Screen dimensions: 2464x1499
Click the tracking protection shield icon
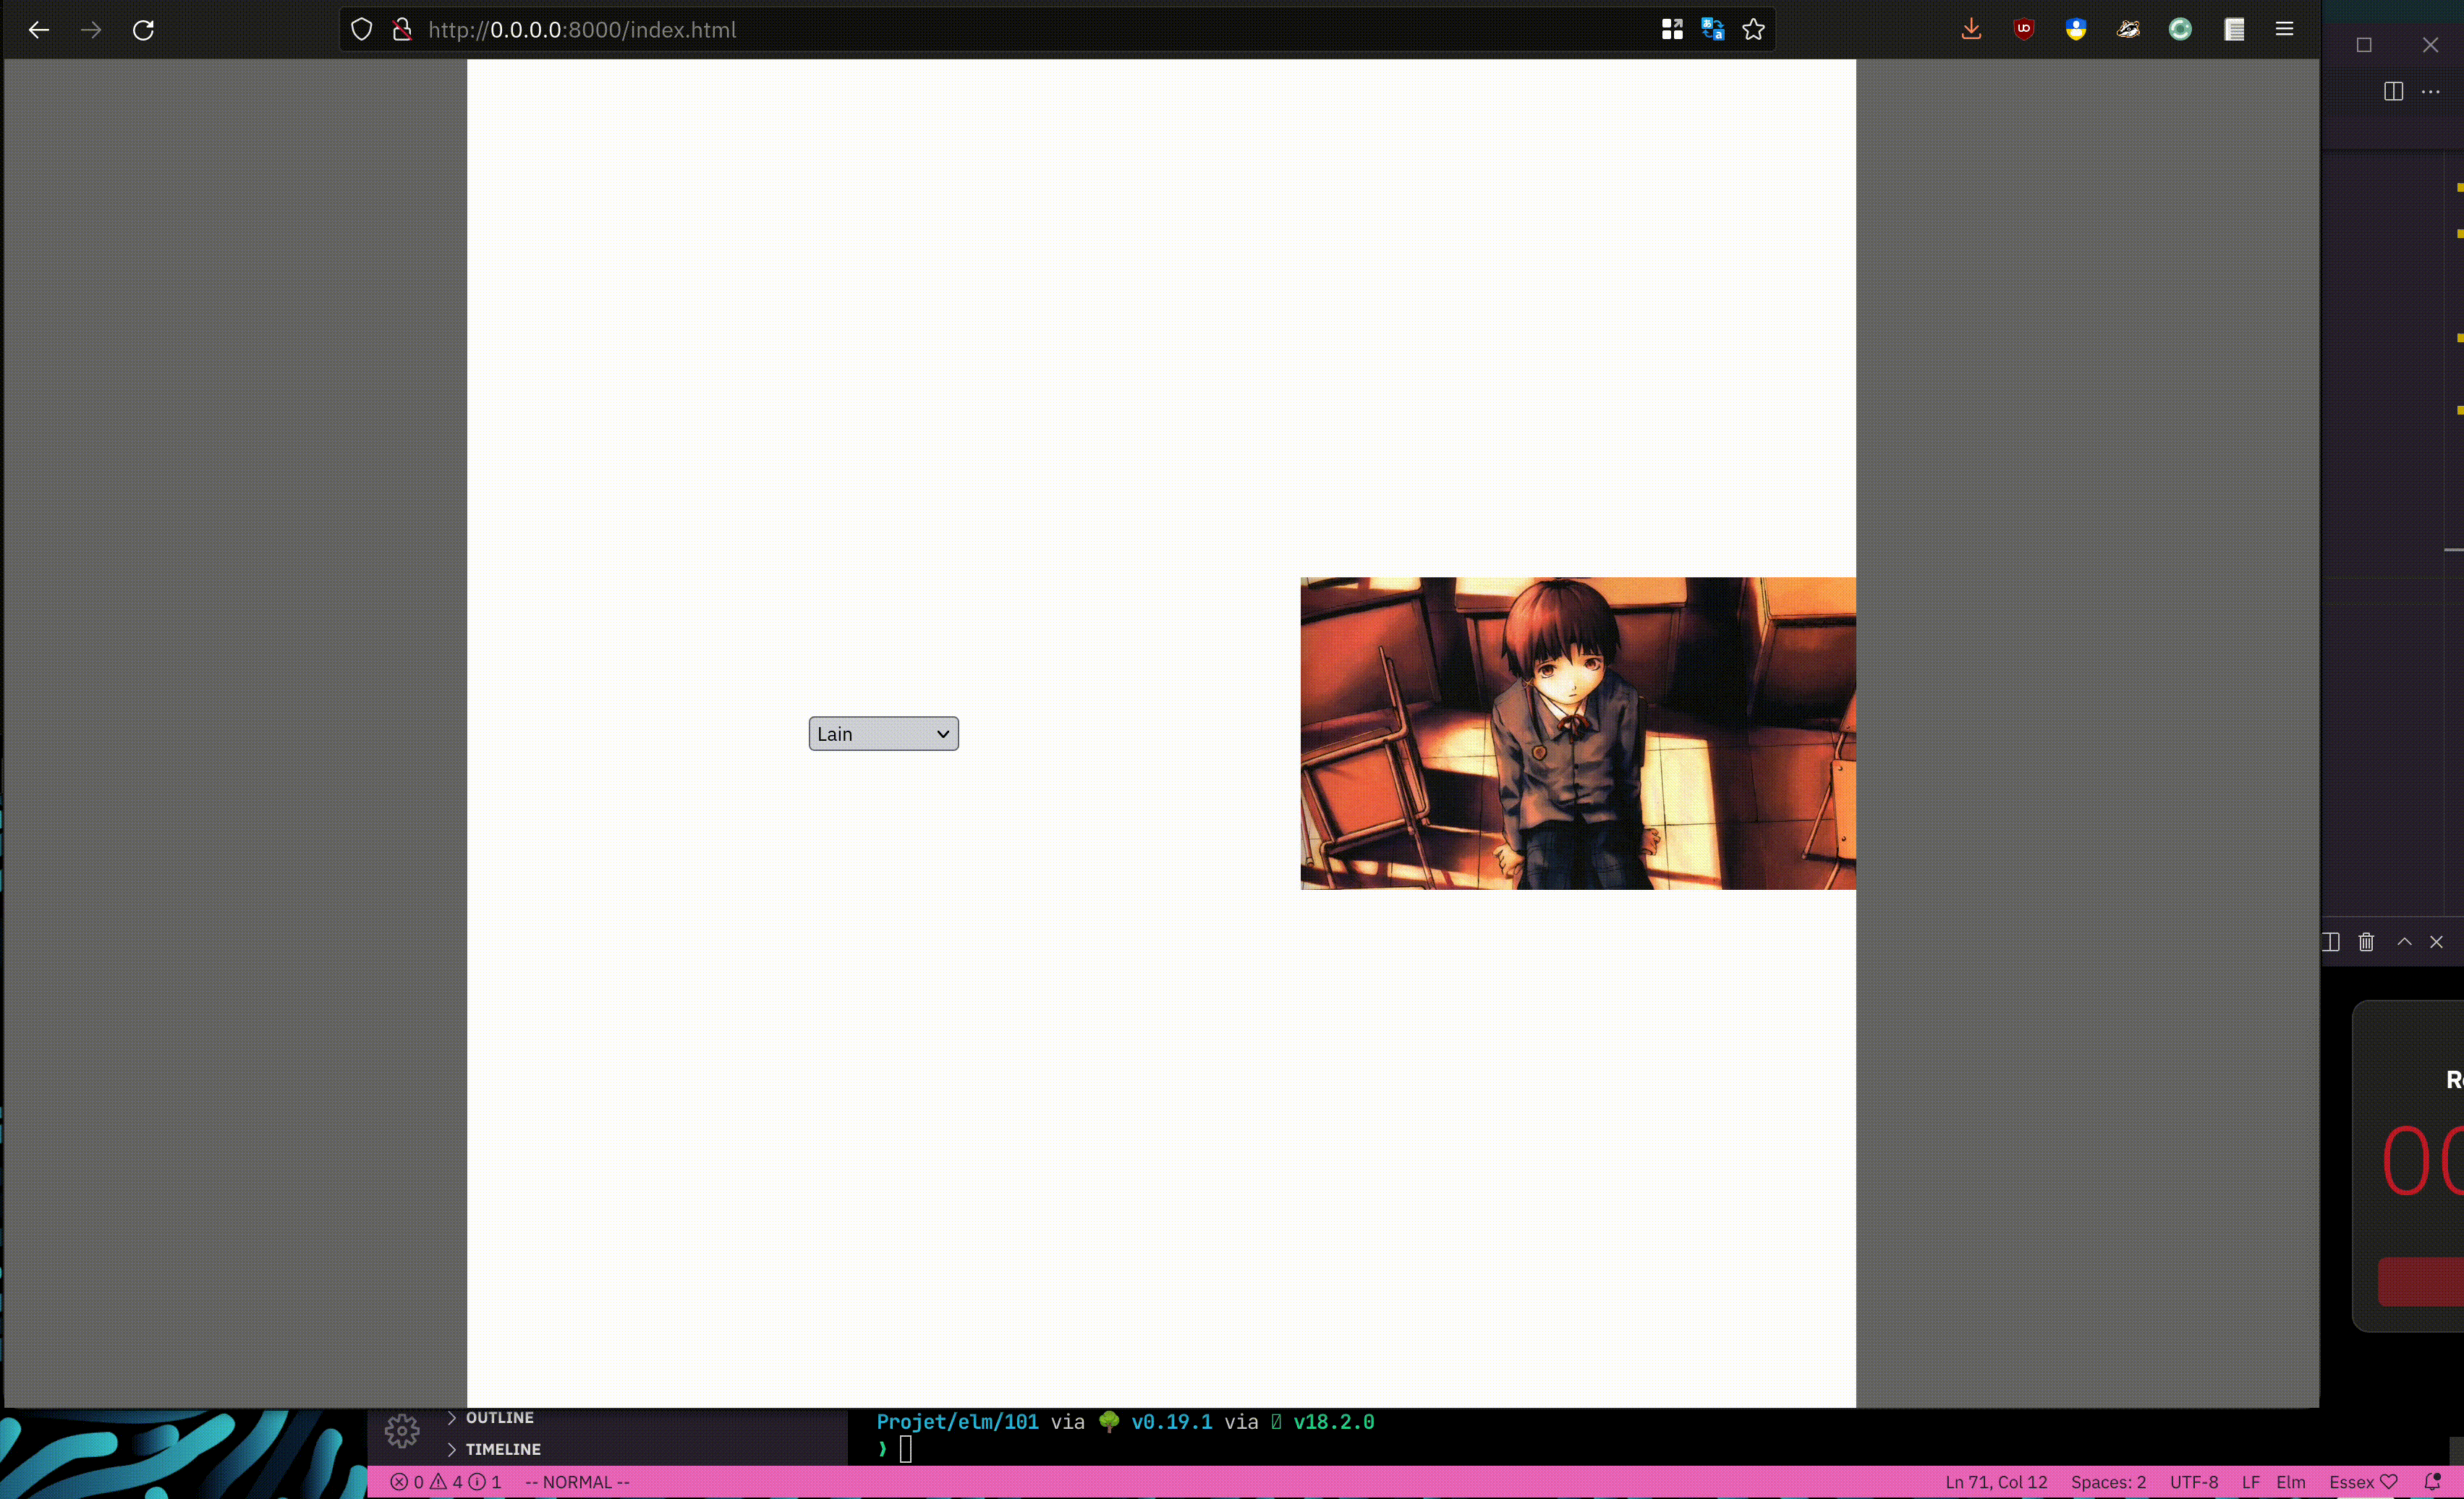pos(362,30)
